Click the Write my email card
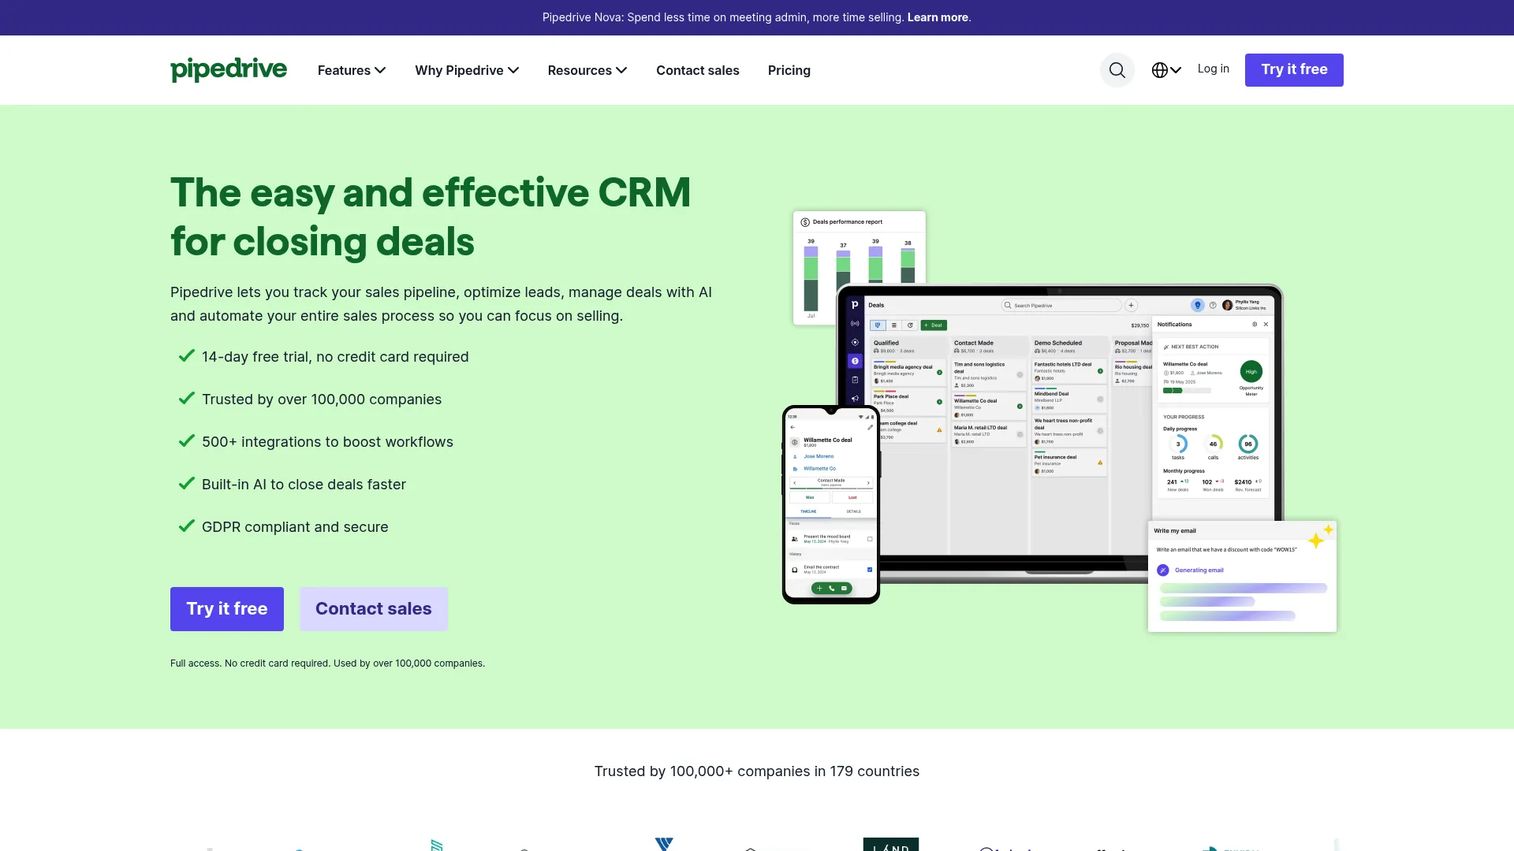This screenshot has width=1514, height=851. click(x=1242, y=576)
